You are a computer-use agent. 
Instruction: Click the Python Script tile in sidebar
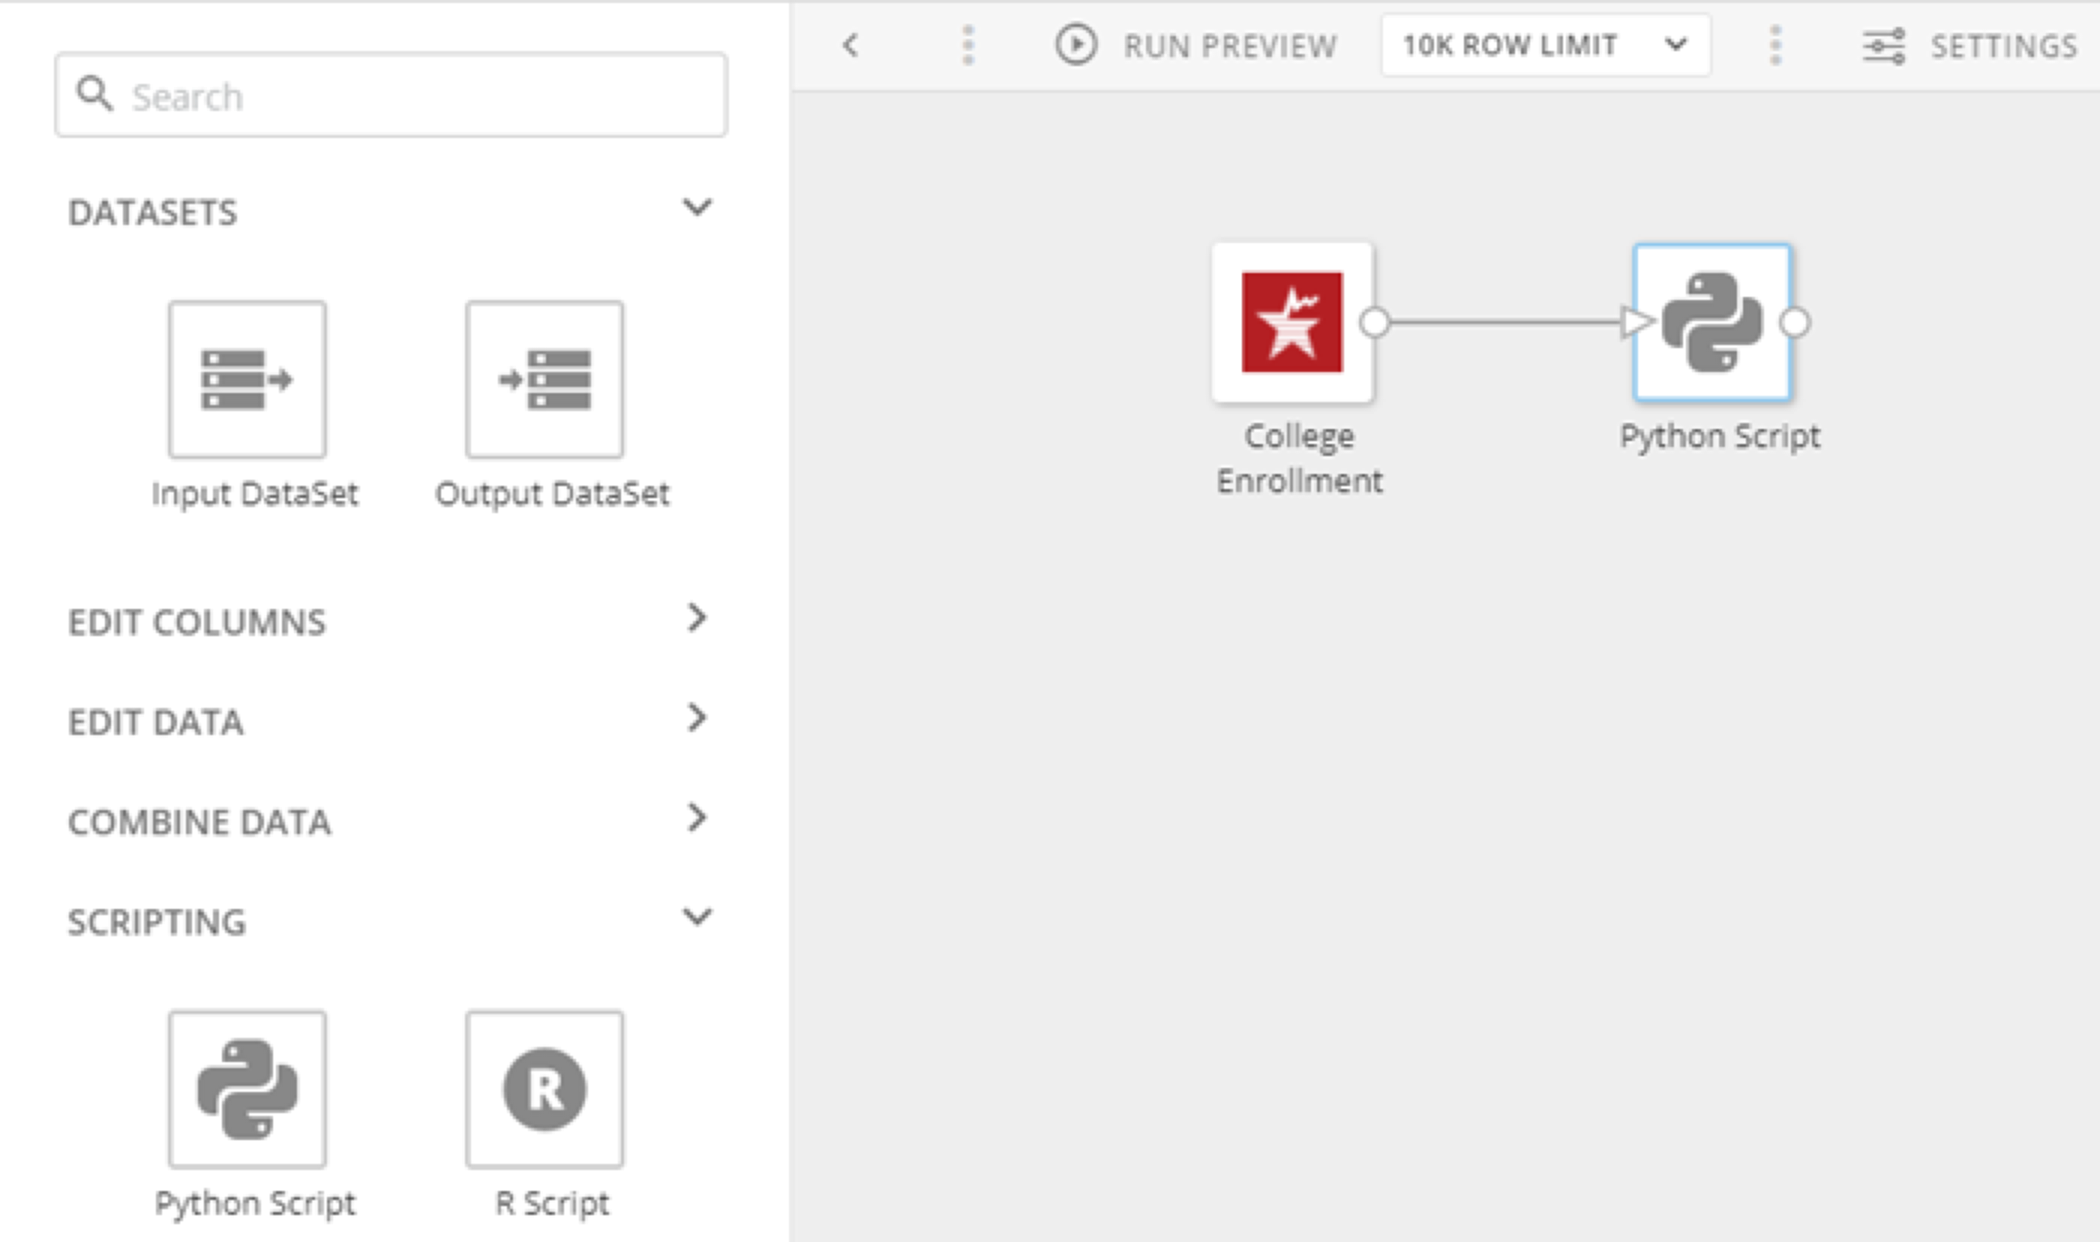pos(247,1089)
